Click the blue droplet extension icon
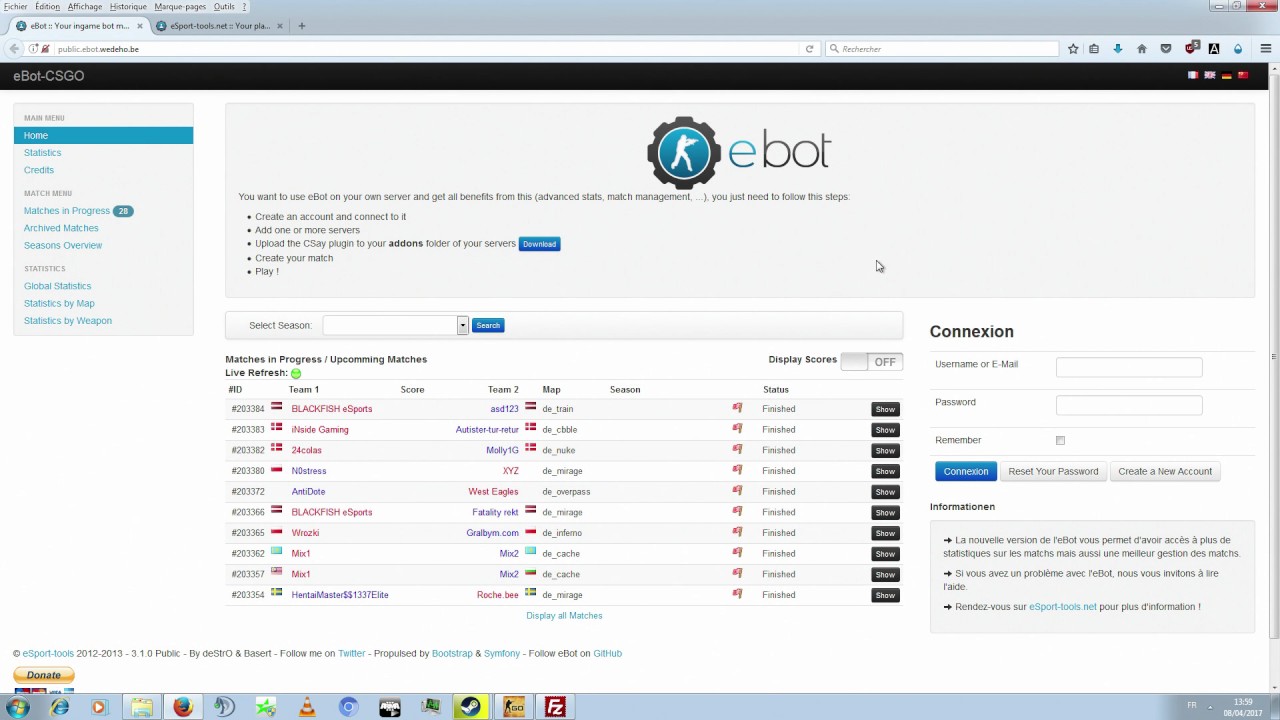The height and width of the screenshot is (720, 1280). (x=1238, y=49)
